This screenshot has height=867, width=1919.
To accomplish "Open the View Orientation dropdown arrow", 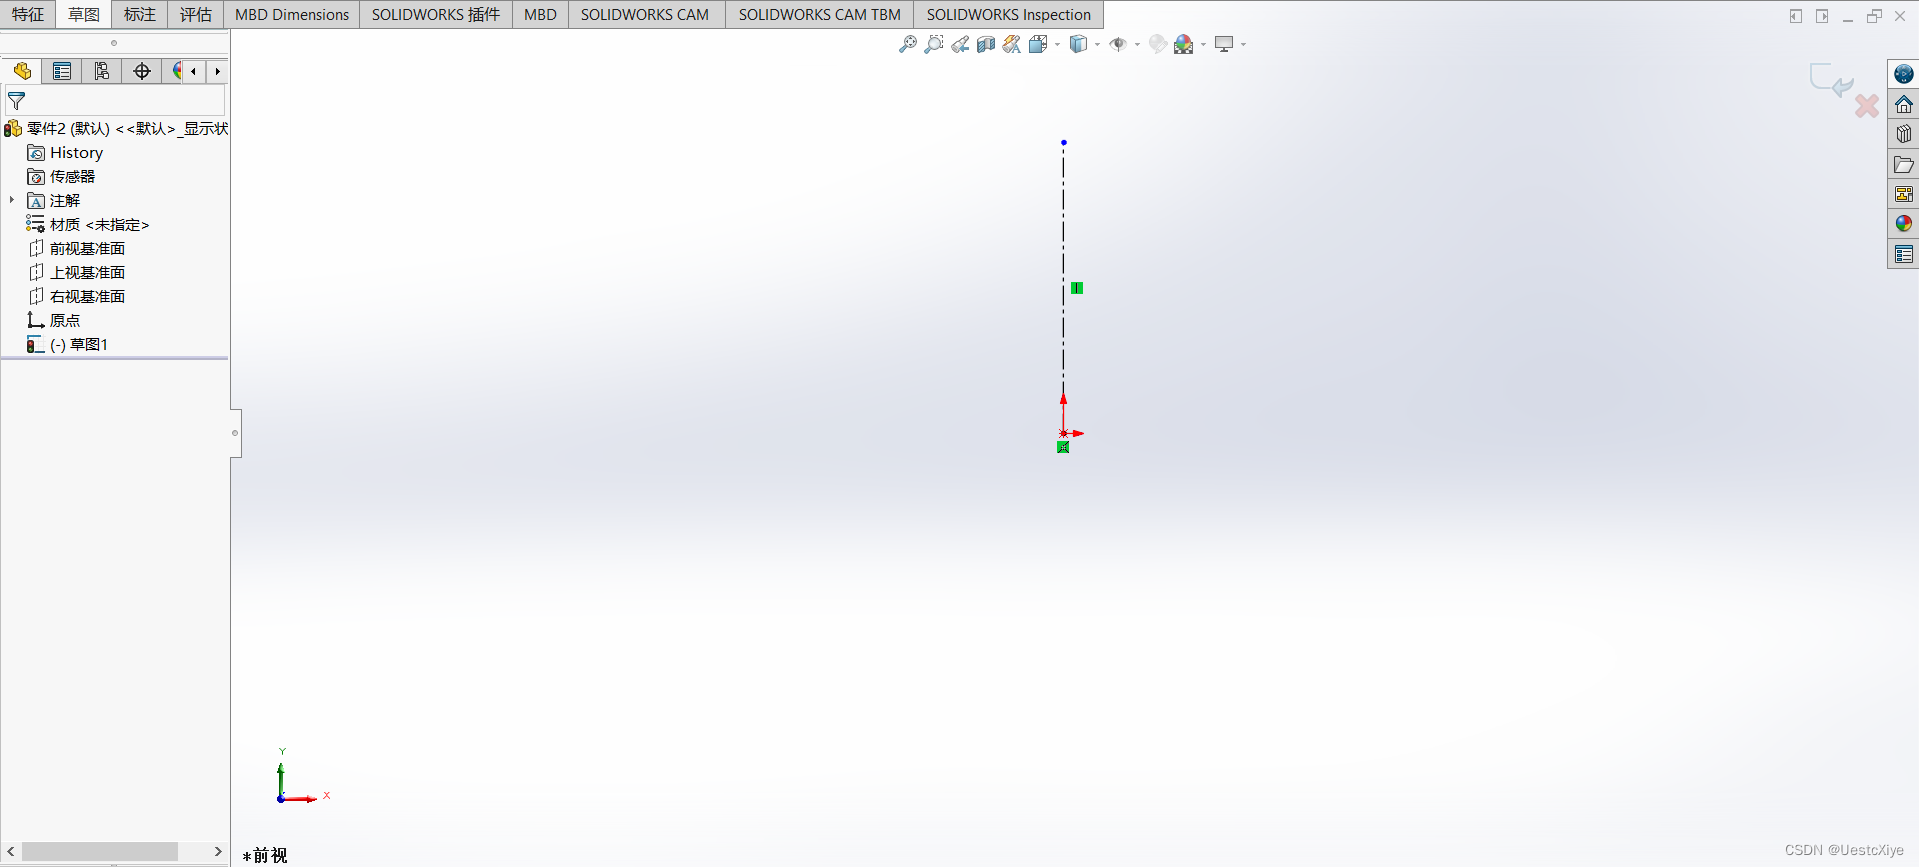I will 1057,44.
